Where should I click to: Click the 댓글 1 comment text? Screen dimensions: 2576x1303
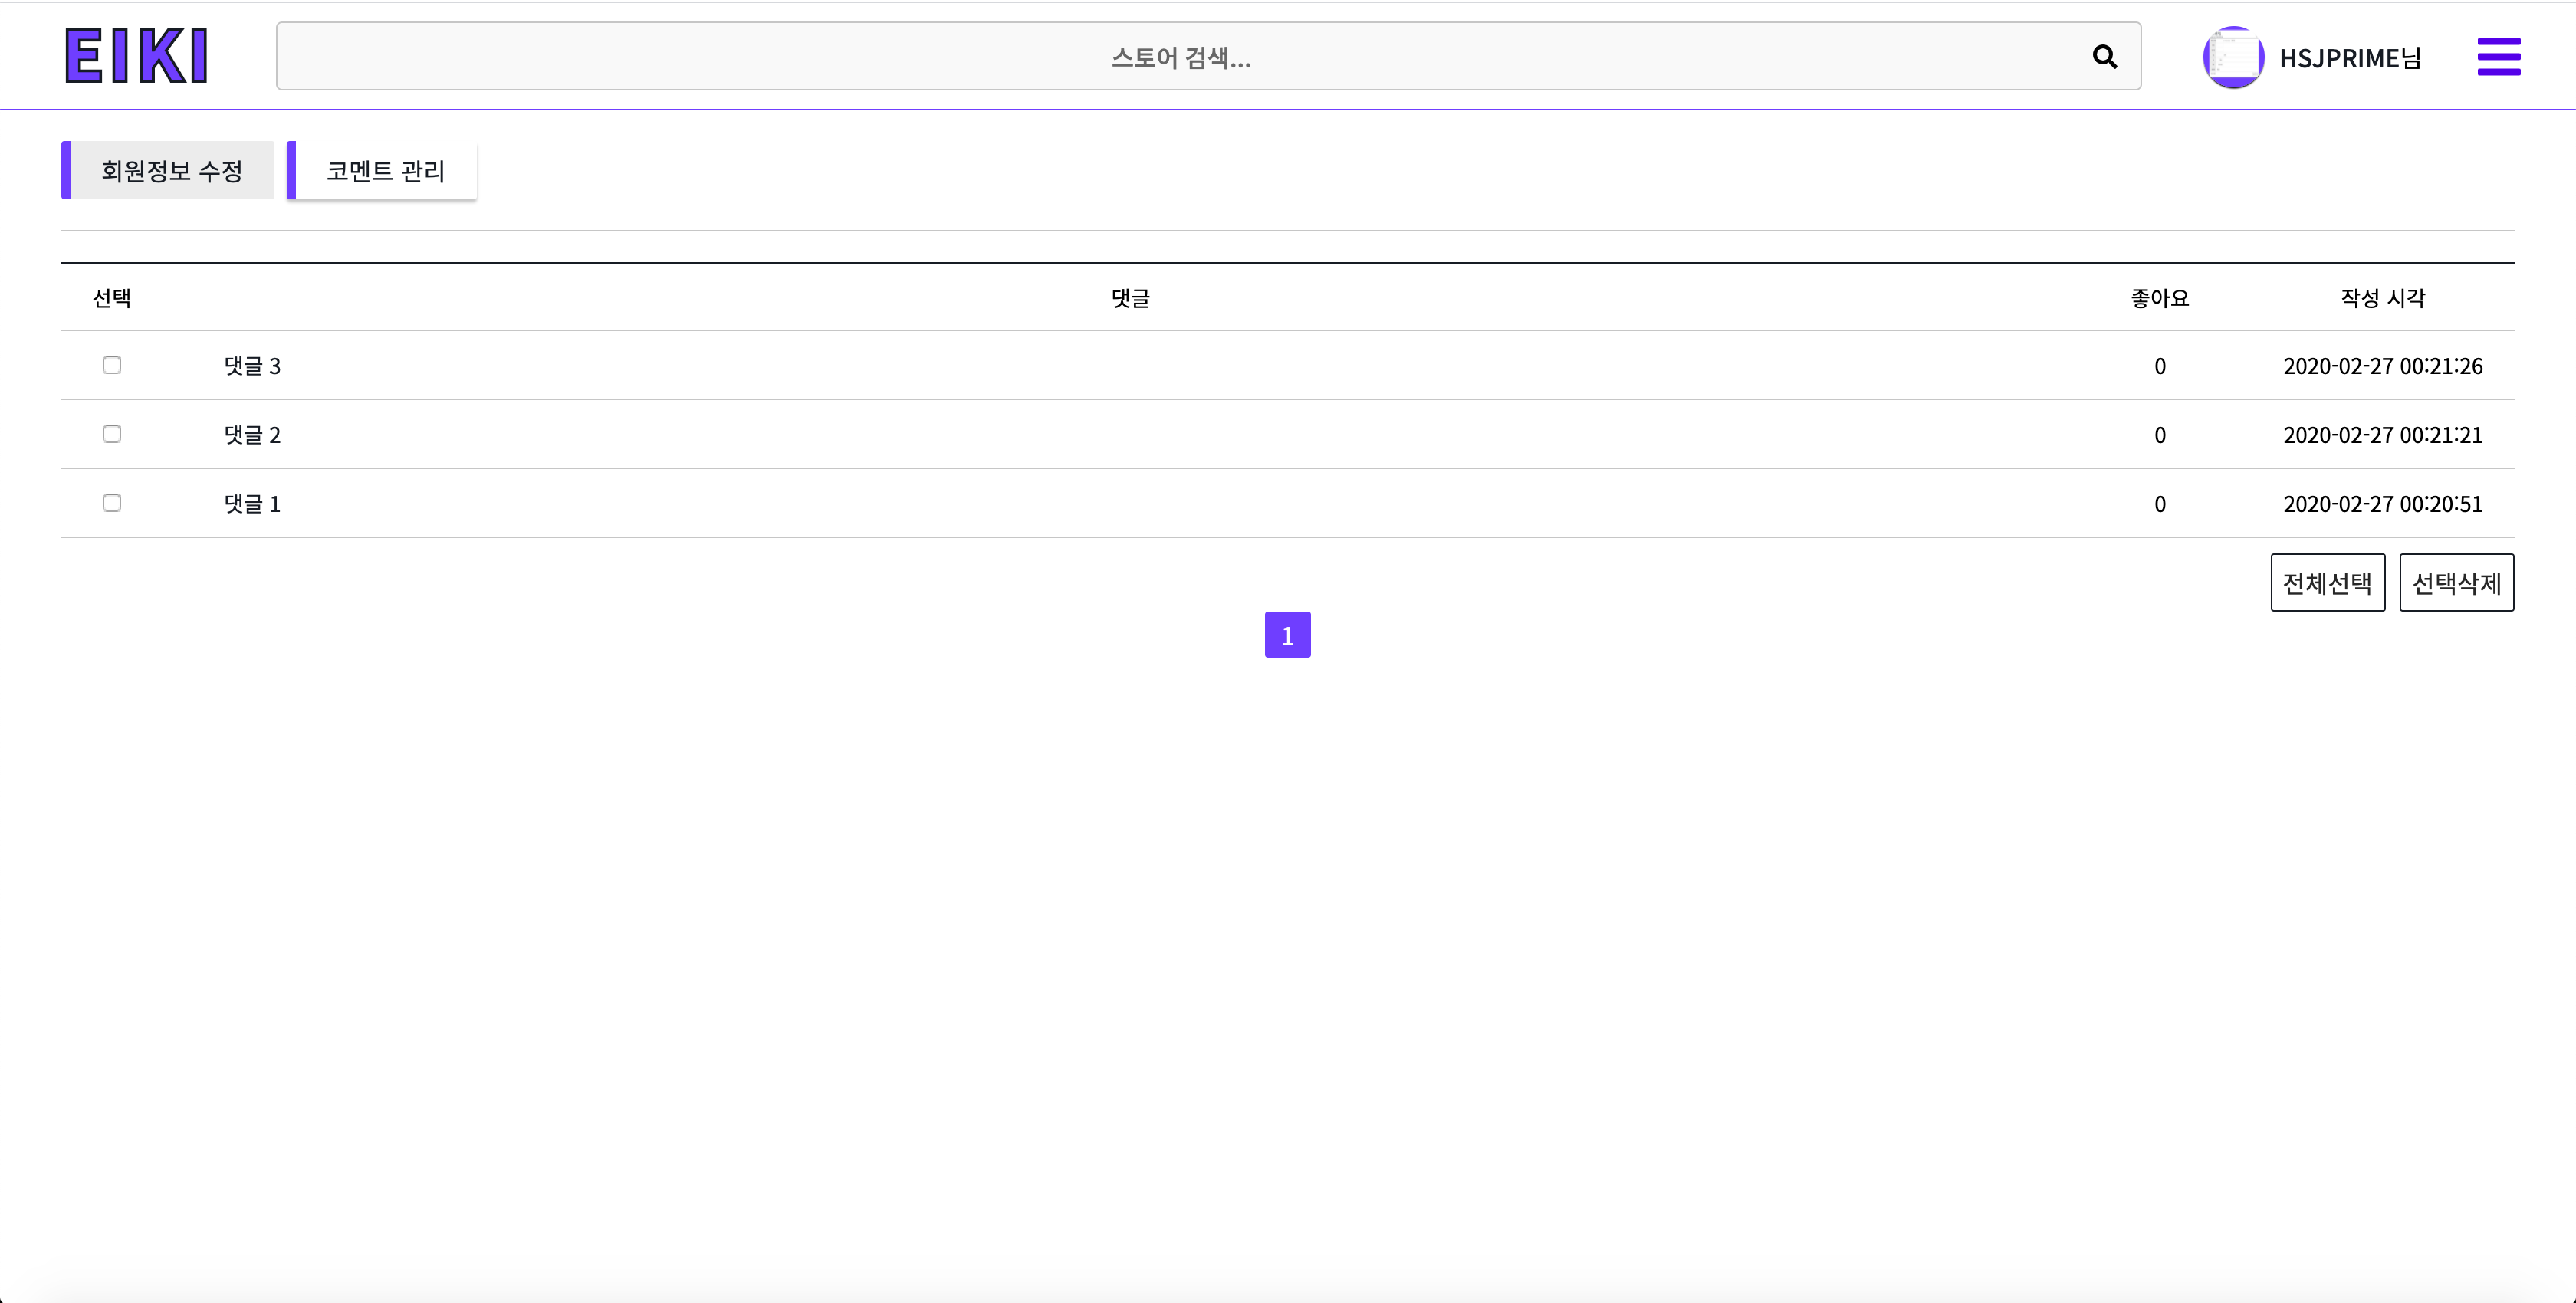(x=252, y=504)
